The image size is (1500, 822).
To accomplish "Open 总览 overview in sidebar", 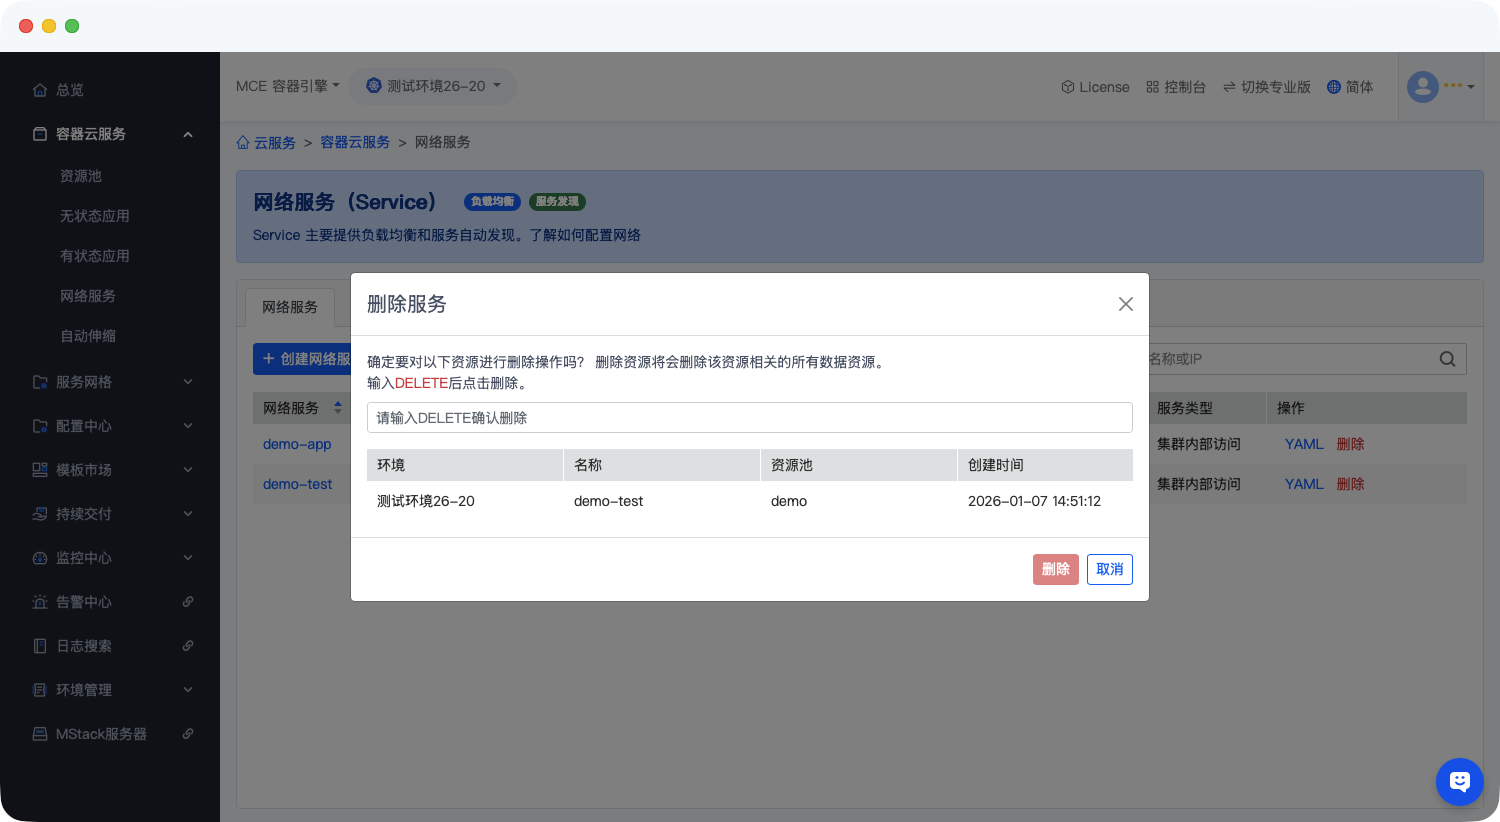I will (x=69, y=90).
